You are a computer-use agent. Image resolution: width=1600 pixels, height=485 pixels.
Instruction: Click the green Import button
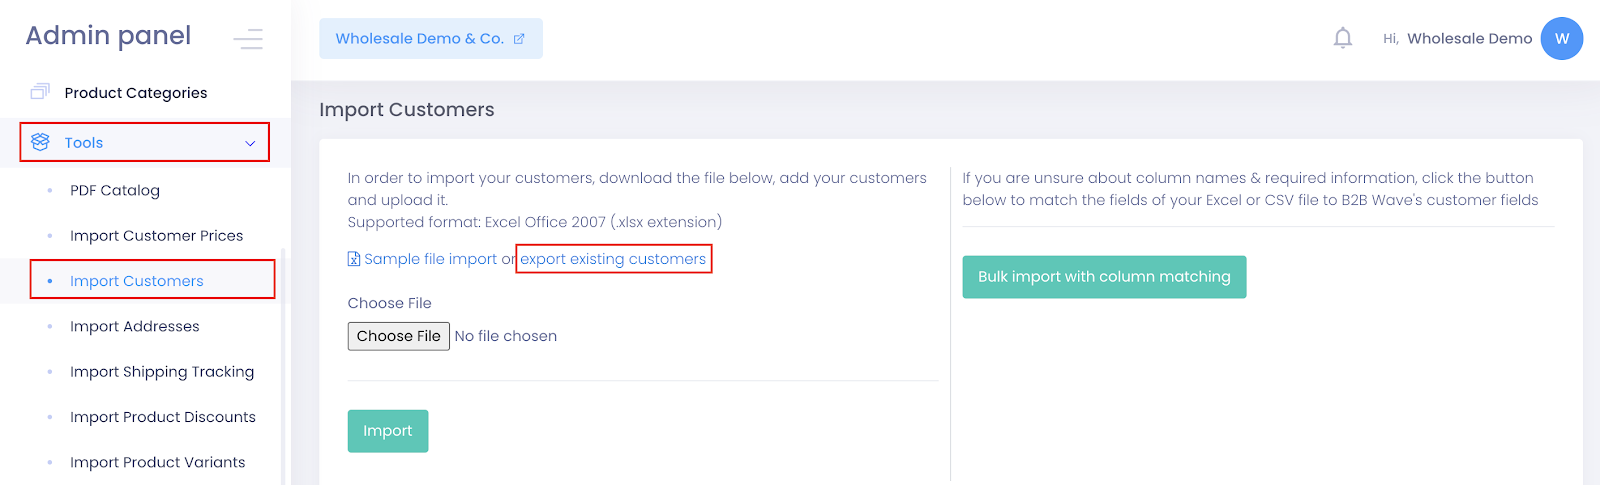point(388,431)
